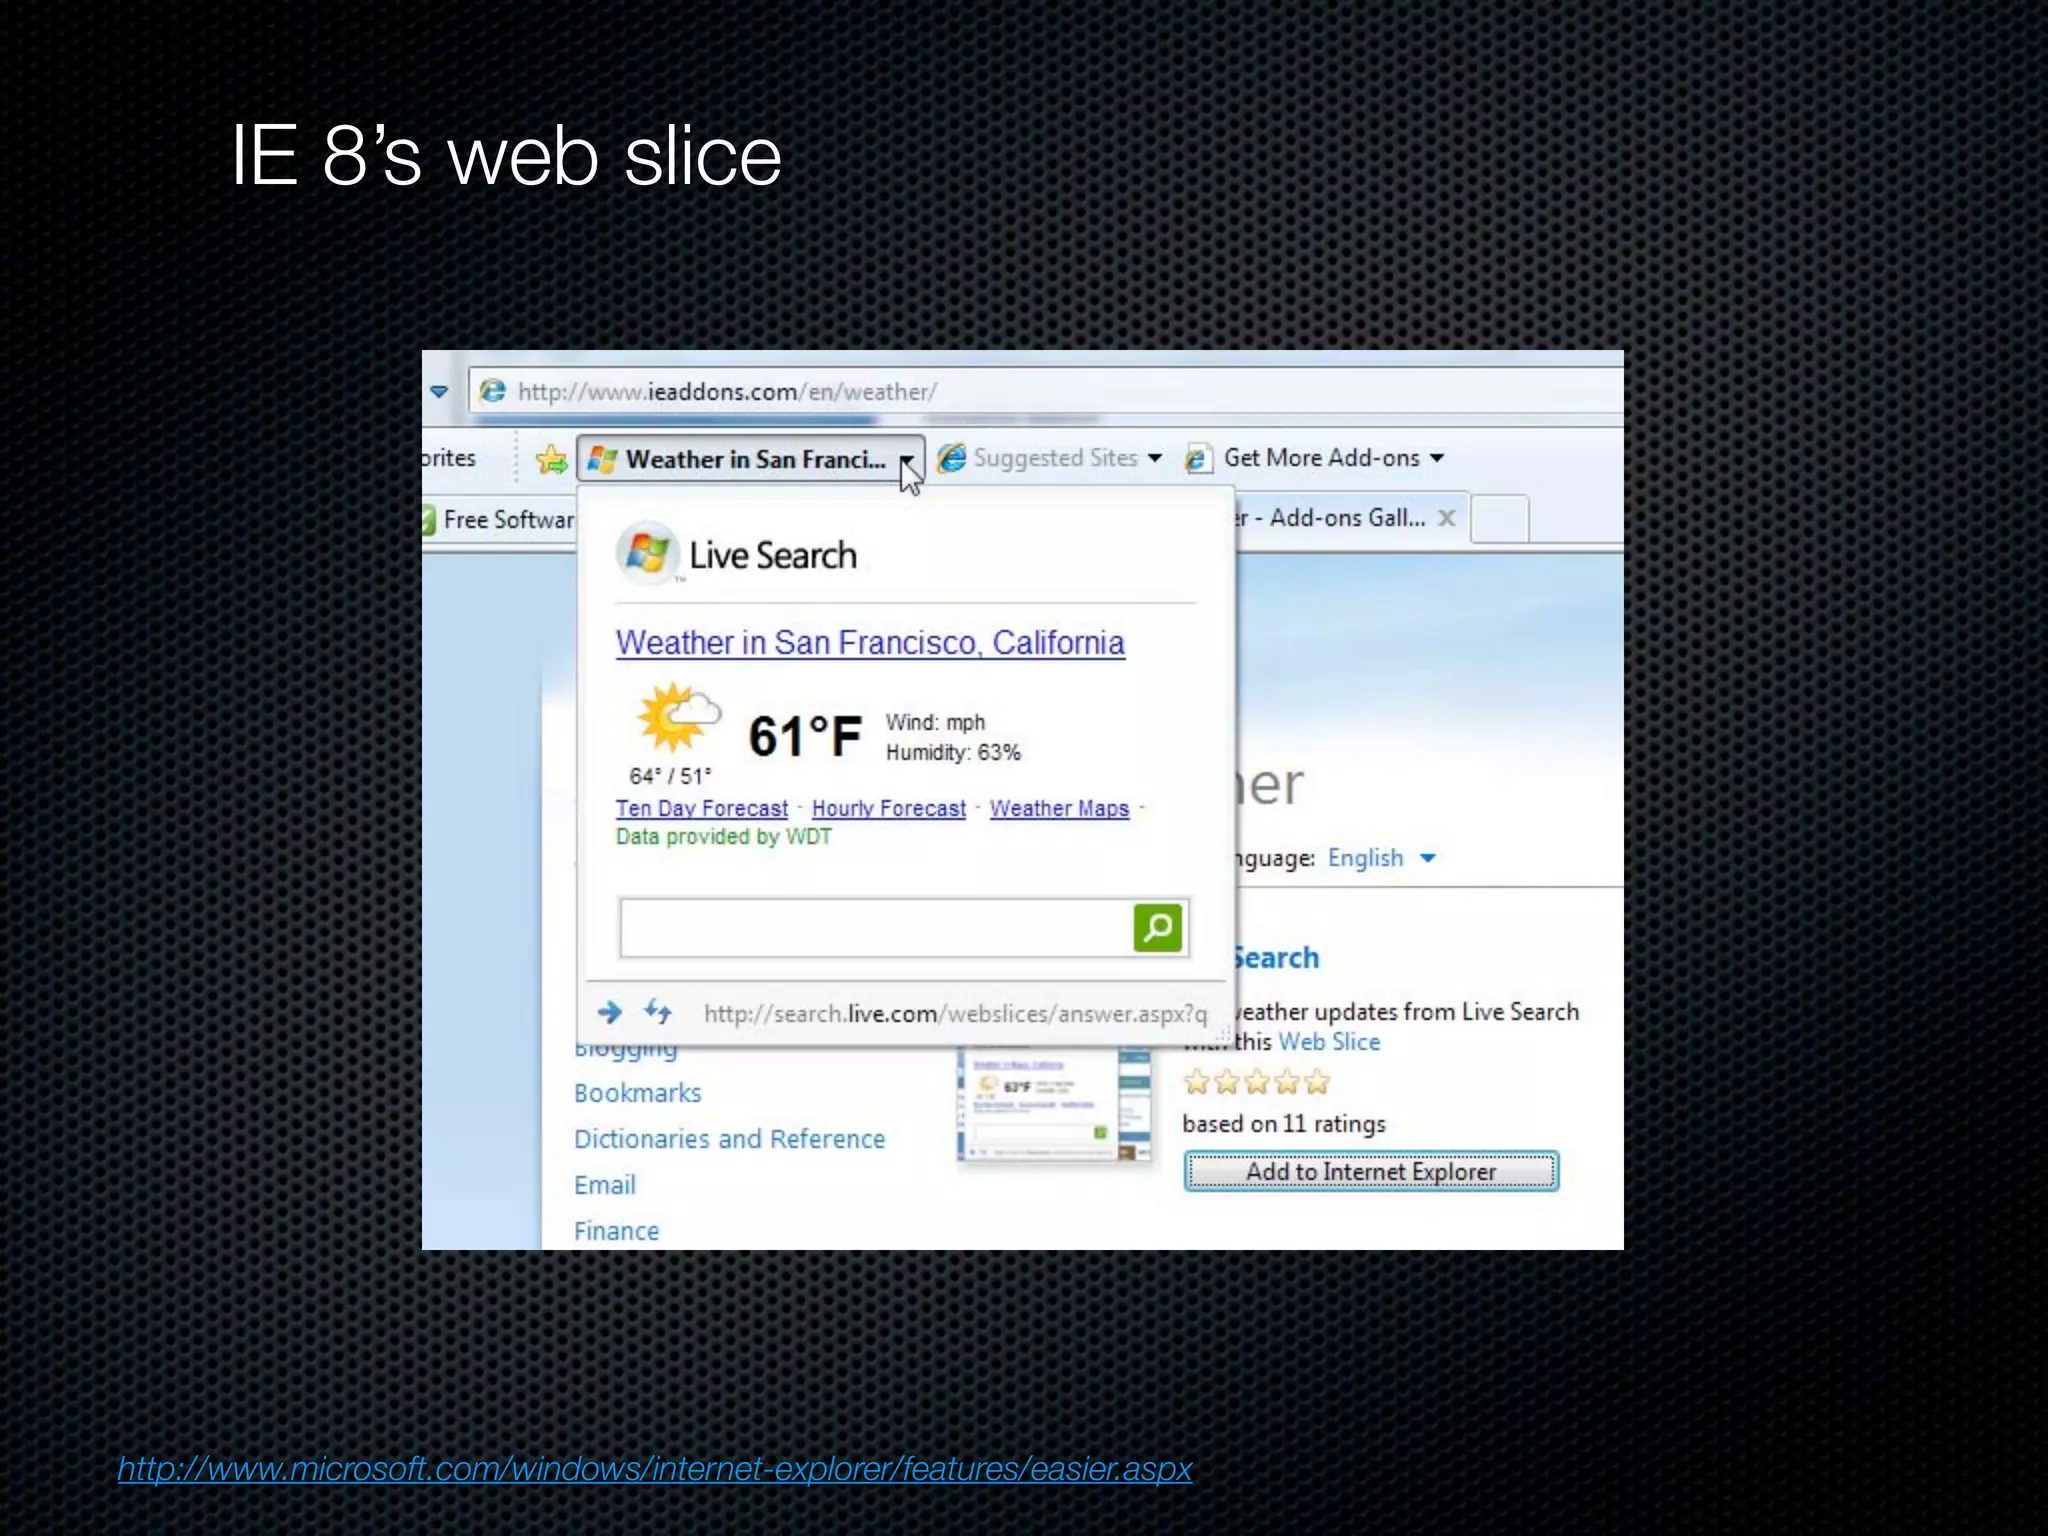Click the Suggested Sites IE icon
Screen dimensions: 2048x1536
click(x=952, y=458)
